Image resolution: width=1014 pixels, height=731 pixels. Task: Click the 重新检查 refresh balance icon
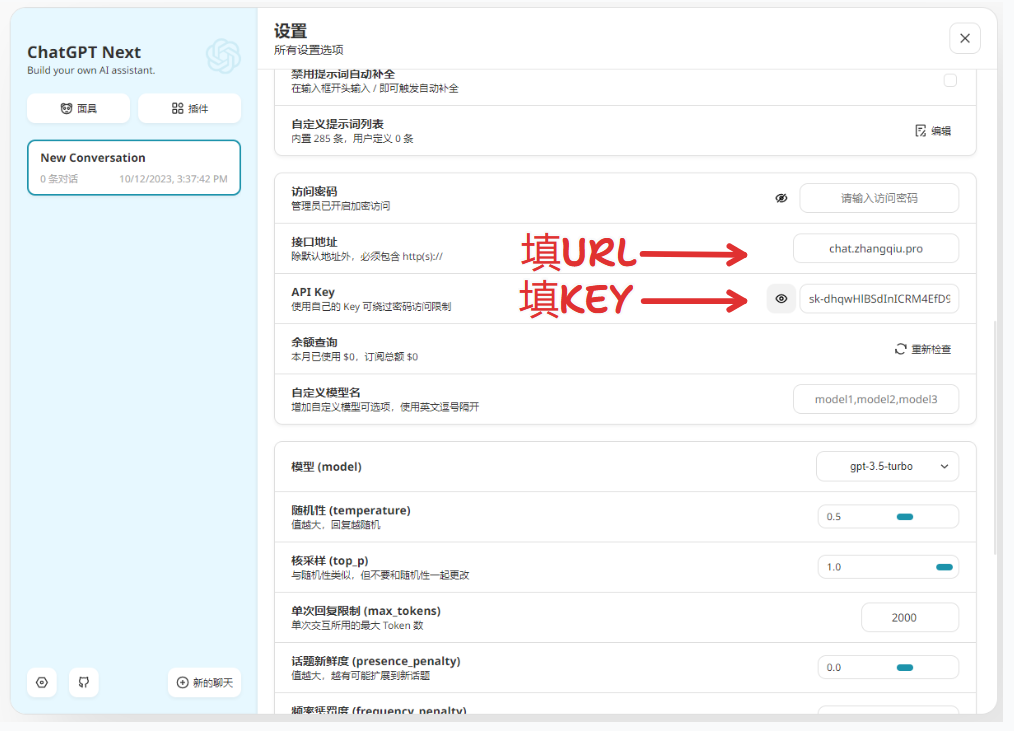tap(900, 349)
